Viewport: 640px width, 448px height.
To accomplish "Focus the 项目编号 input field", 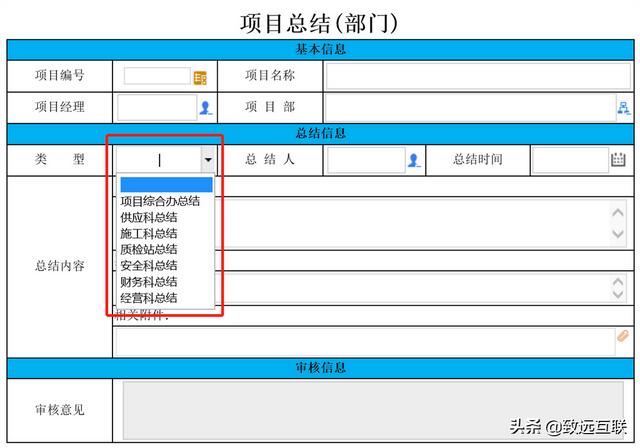I will pyautogui.click(x=158, y=76).
